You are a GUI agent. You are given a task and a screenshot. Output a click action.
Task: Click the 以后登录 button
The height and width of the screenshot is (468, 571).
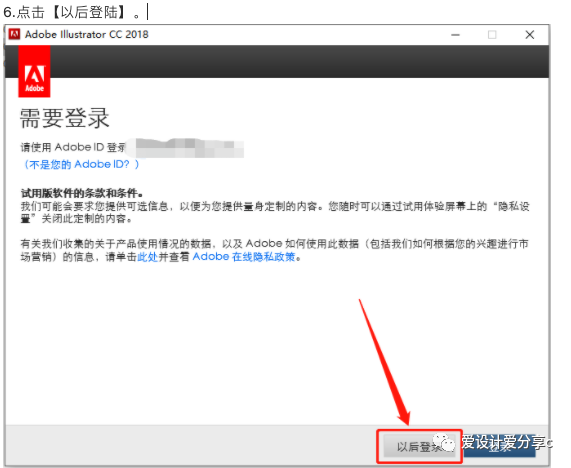pos(419,446)
